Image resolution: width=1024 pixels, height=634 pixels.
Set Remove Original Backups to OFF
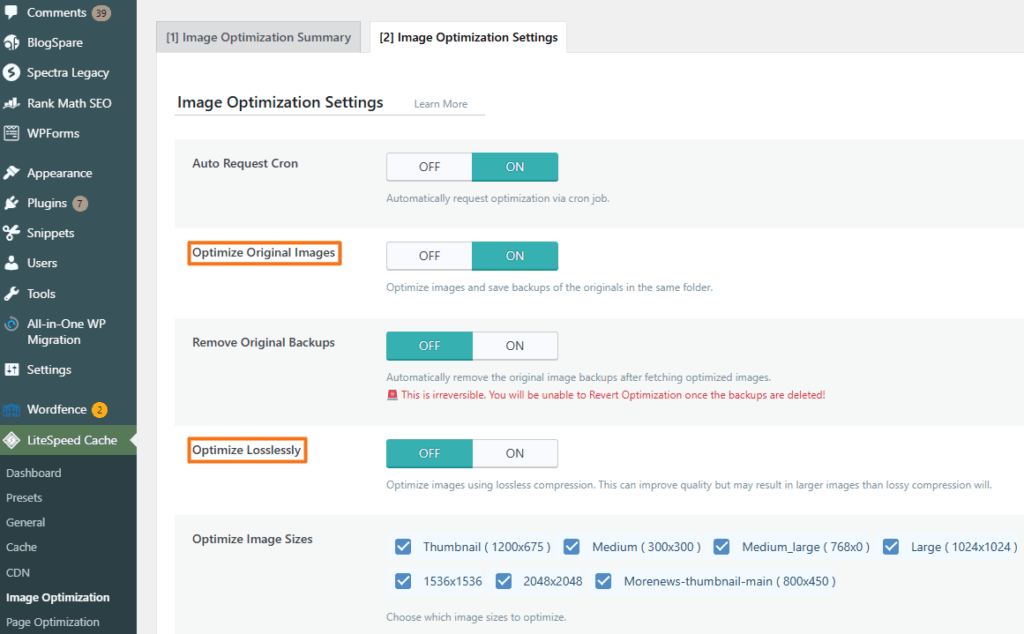click(x=429, y=346)
